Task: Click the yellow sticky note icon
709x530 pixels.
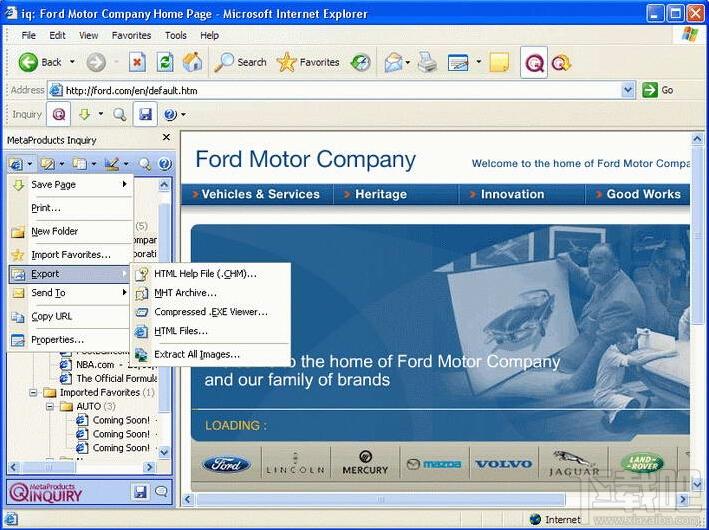Action: [x=499, y=62]
